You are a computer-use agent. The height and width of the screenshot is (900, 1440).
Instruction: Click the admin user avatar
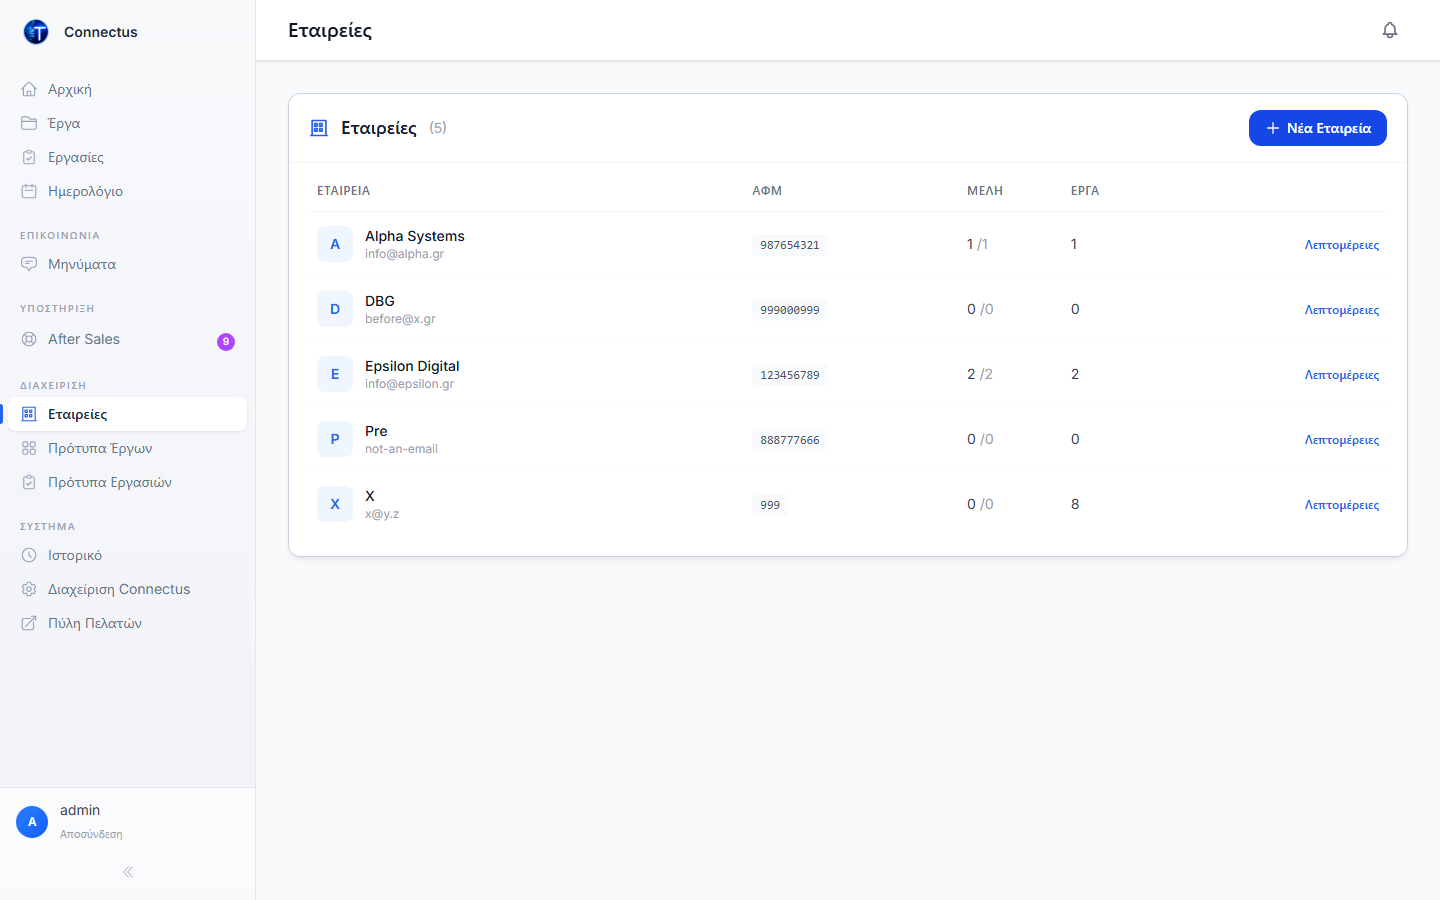point(32,822)
